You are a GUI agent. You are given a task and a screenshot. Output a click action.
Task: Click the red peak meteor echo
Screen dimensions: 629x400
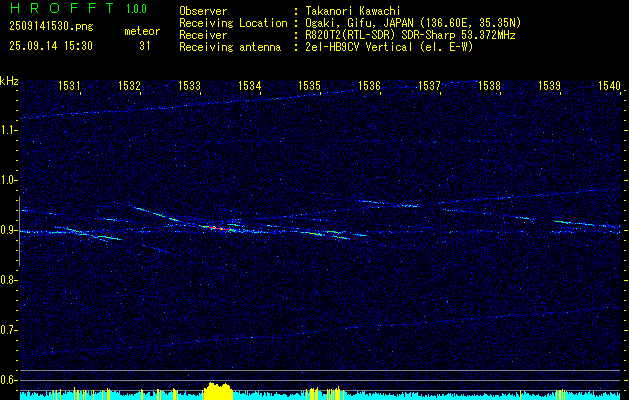click(219, 229)
